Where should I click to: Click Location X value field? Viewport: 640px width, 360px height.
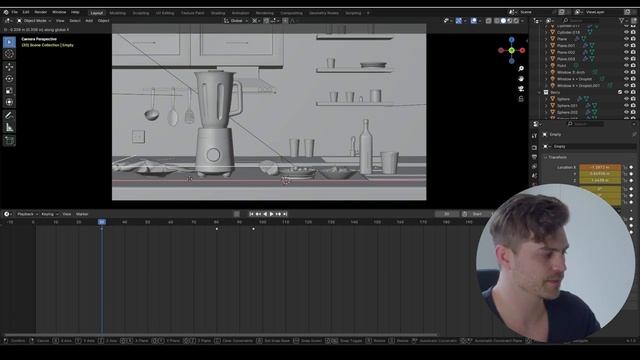click(x=600, y=167)
